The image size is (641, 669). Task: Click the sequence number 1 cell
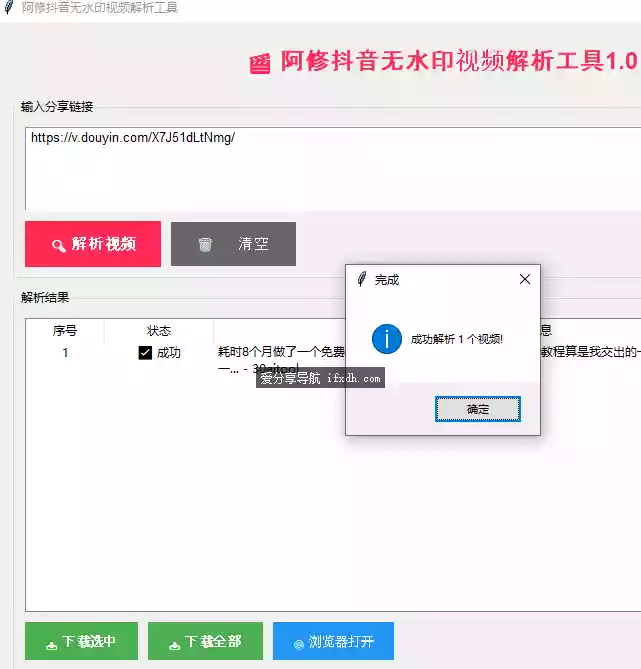tap(65, 353)
